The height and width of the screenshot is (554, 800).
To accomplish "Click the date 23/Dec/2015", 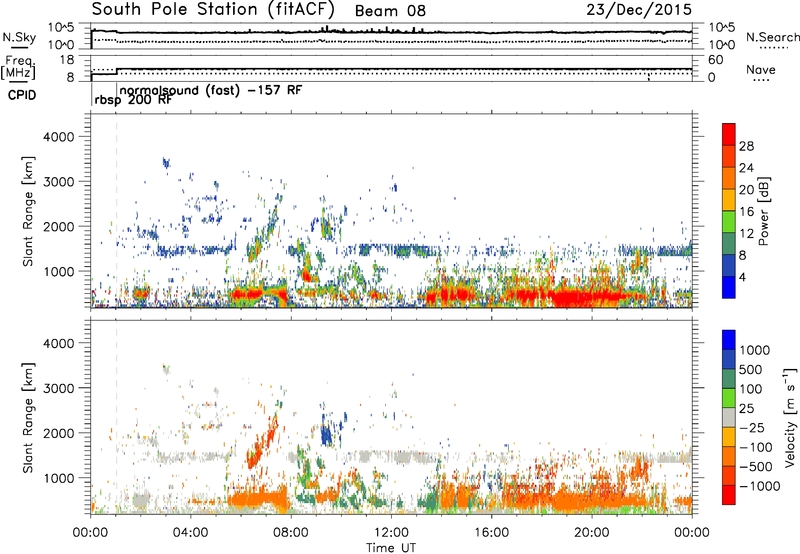I will [x=639, y=10].
